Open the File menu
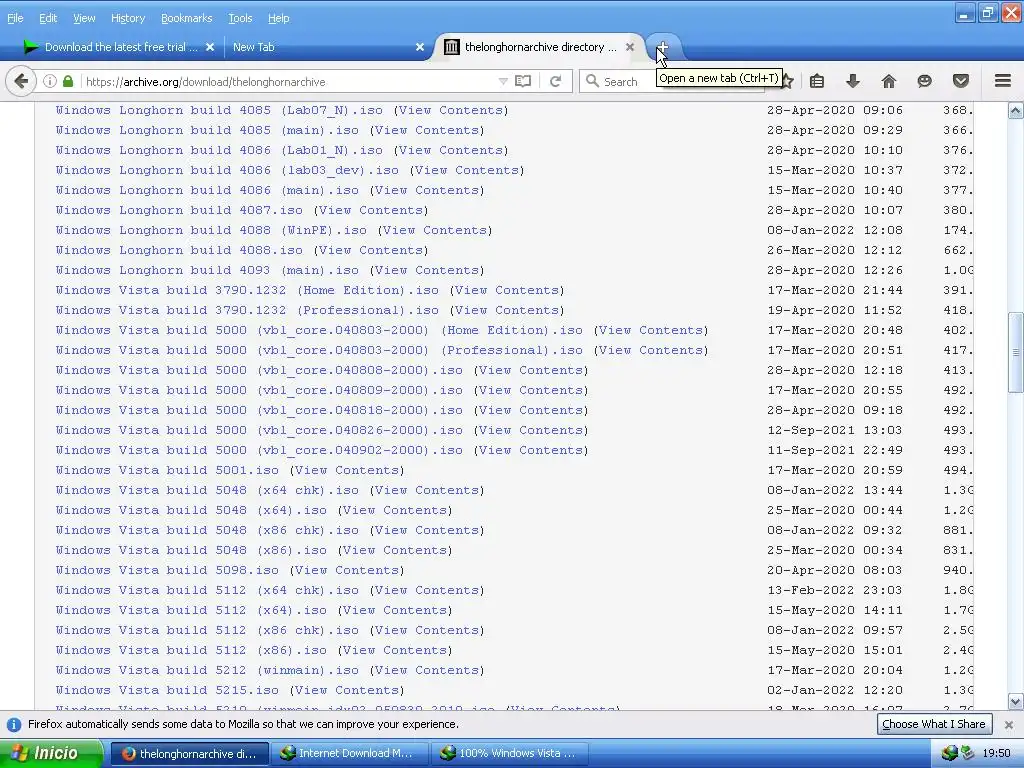The height and width of the screenshot is (768, 1024). point(15,18)
